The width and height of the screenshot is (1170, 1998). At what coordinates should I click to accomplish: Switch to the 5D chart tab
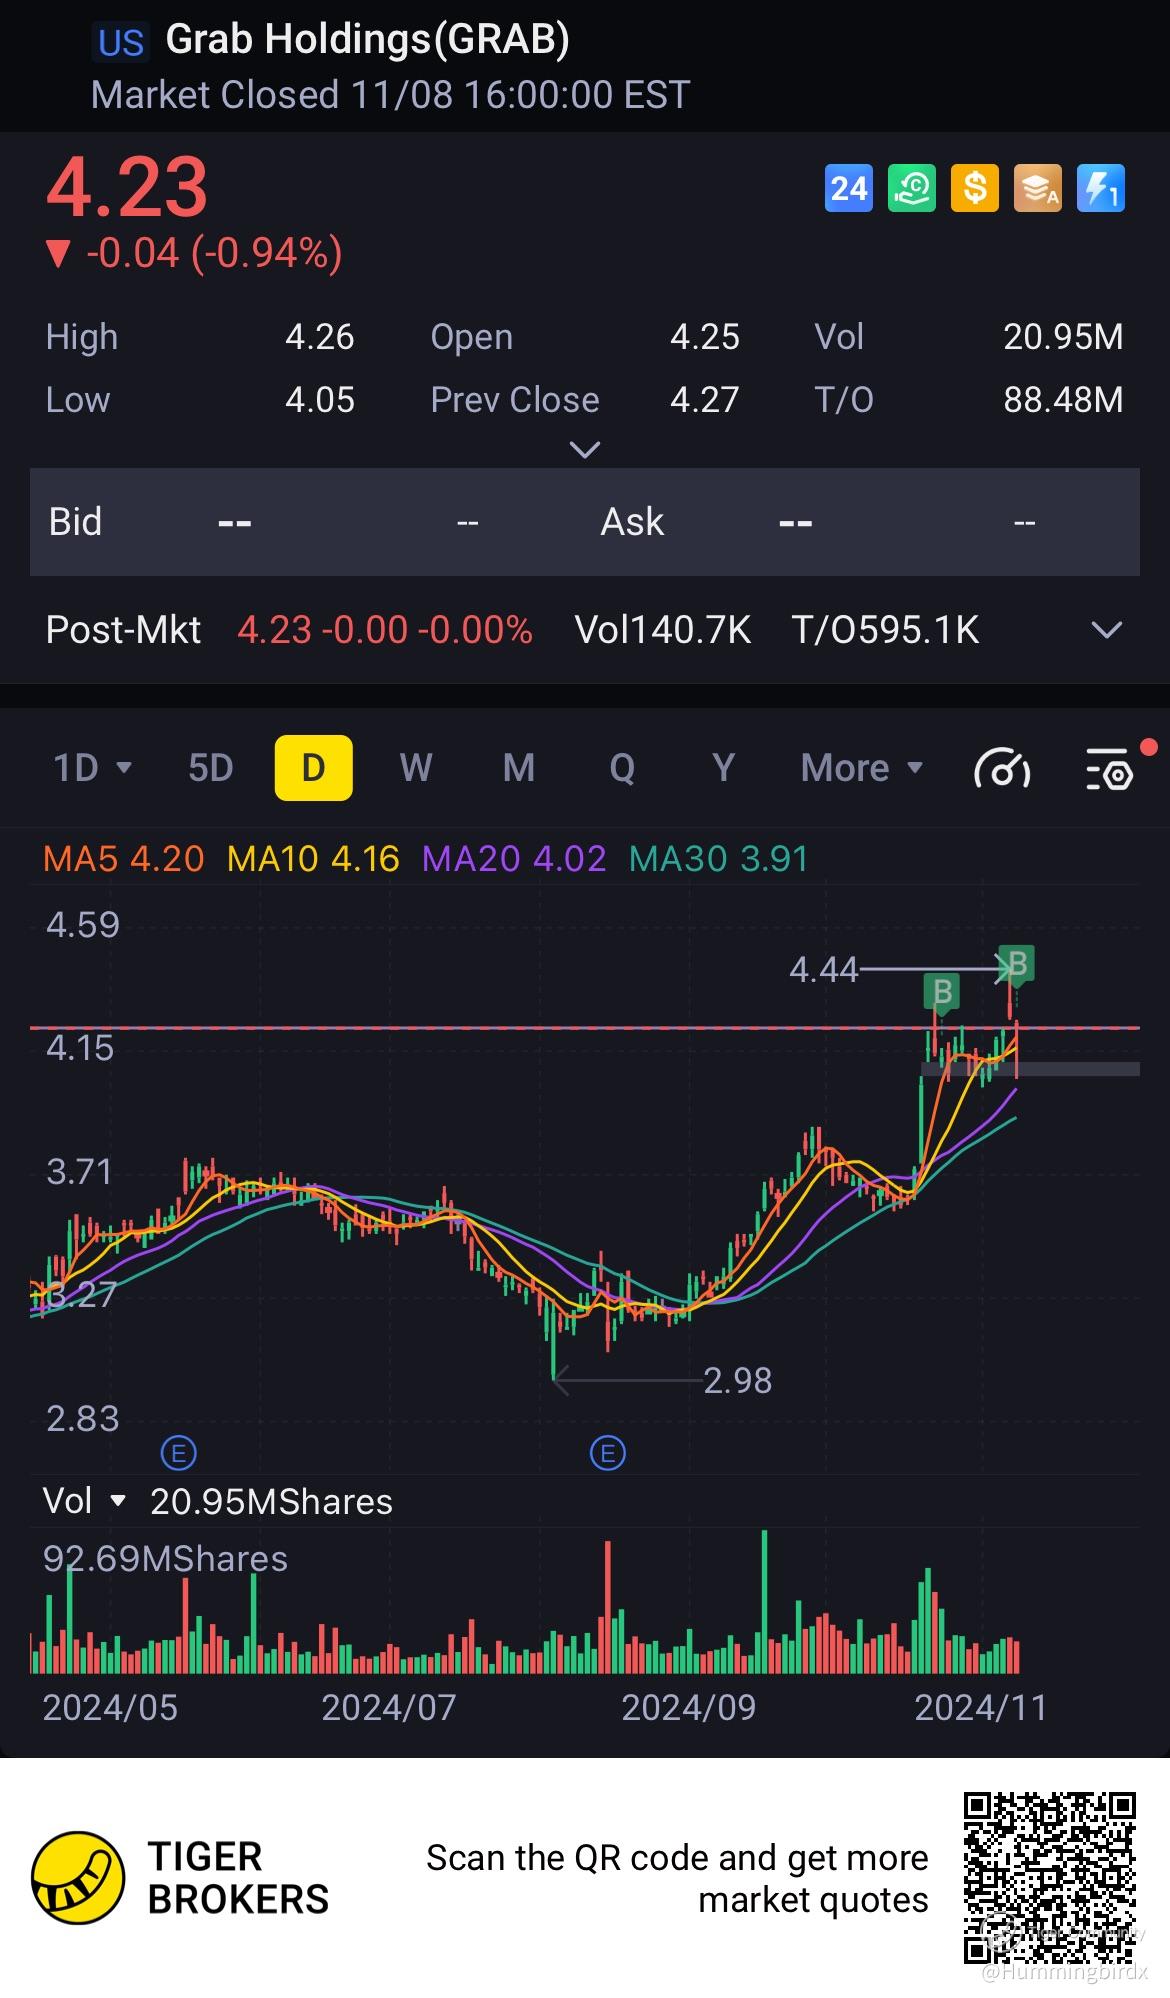pos(211,768)
